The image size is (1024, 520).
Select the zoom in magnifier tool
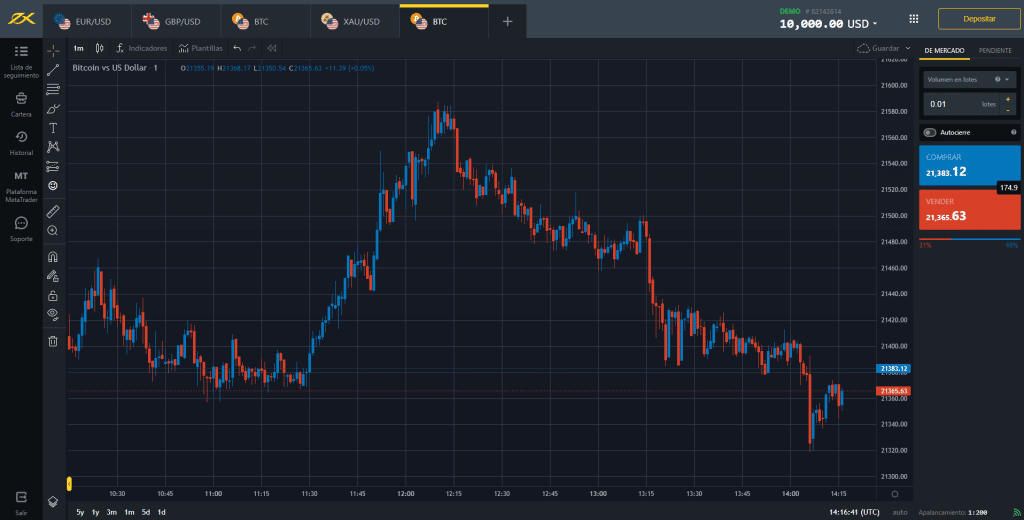pyautogui.click(x=53, y=230)
